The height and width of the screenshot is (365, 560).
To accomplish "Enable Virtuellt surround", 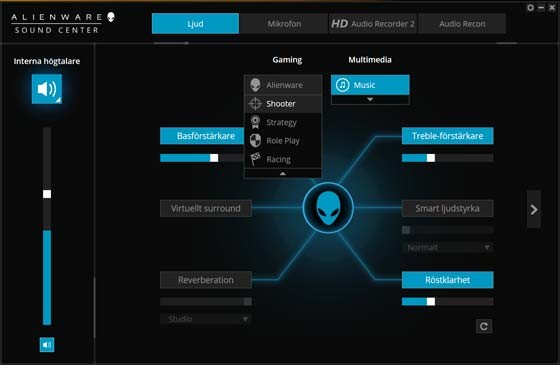I will pyautogui.click(x=206, y=208).
